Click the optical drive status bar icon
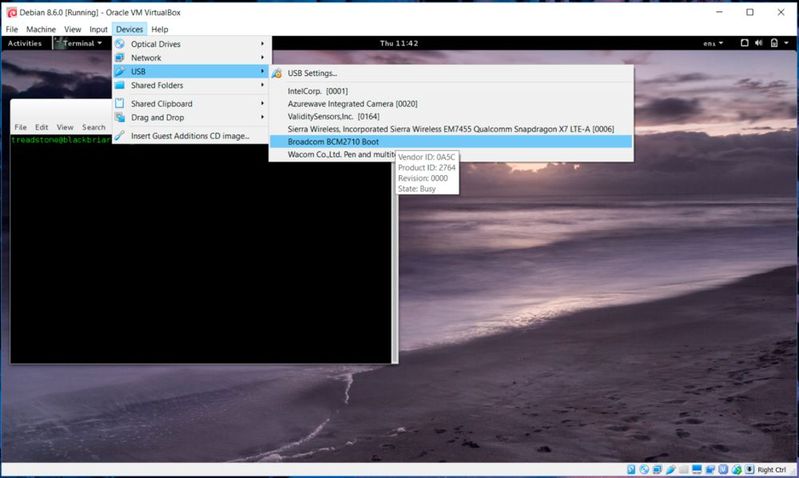799x478 pixels. click(644, 469)
